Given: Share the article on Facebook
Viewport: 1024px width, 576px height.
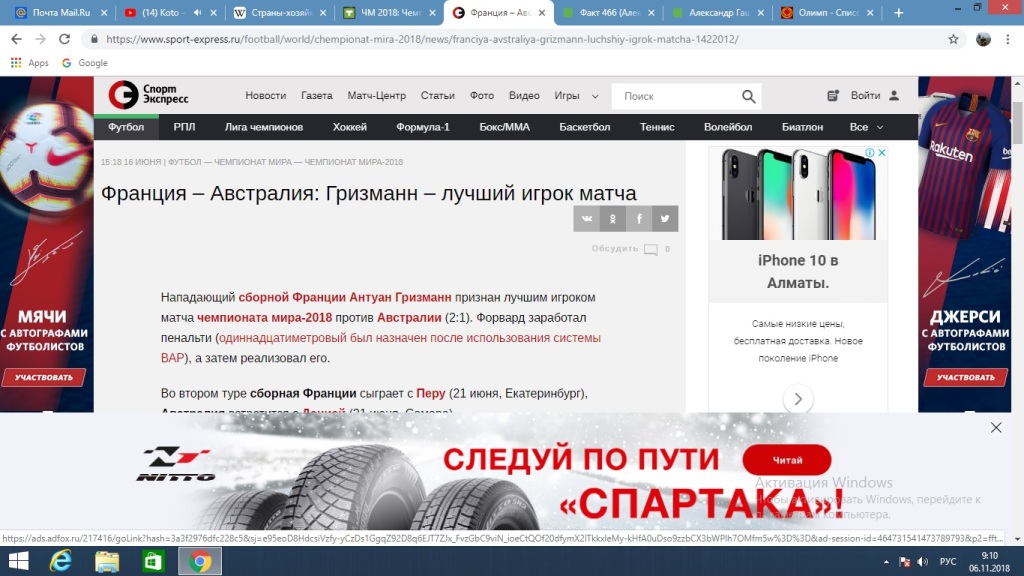Looking at the screenshot, I should [x=639, y=219].
